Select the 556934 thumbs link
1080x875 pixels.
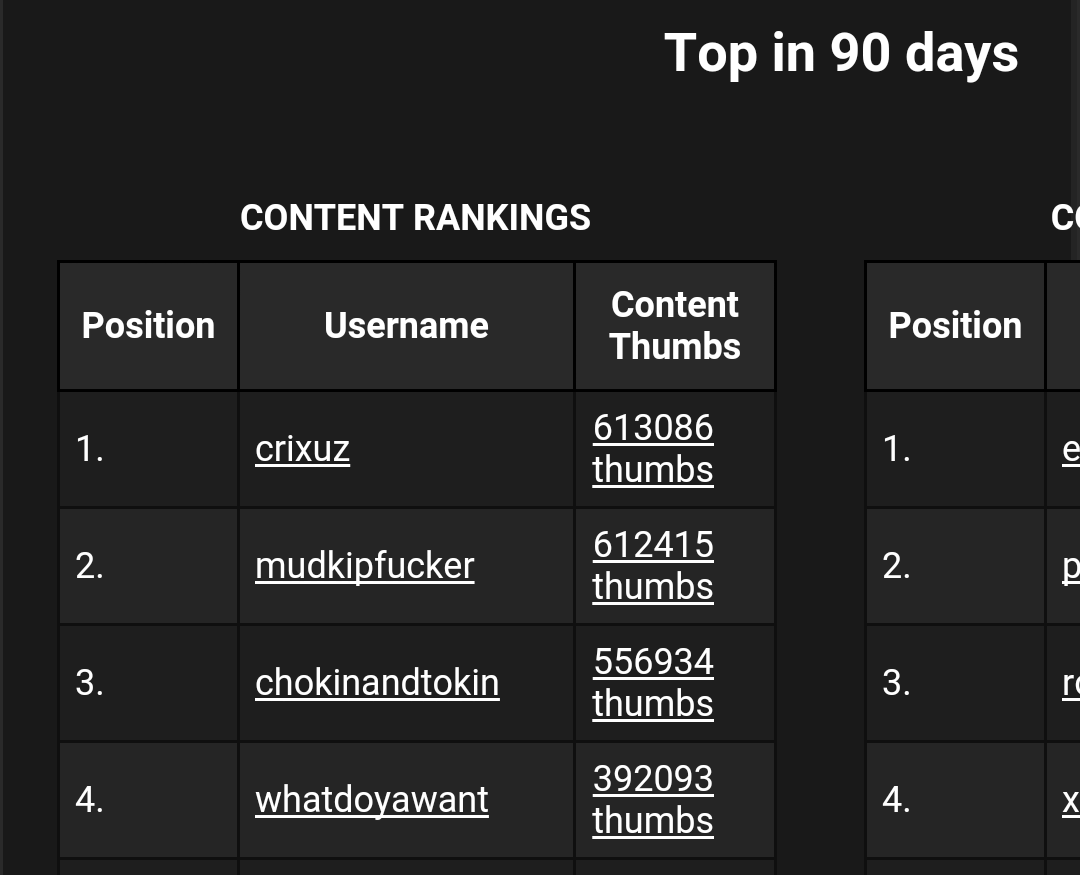[652, 682]
